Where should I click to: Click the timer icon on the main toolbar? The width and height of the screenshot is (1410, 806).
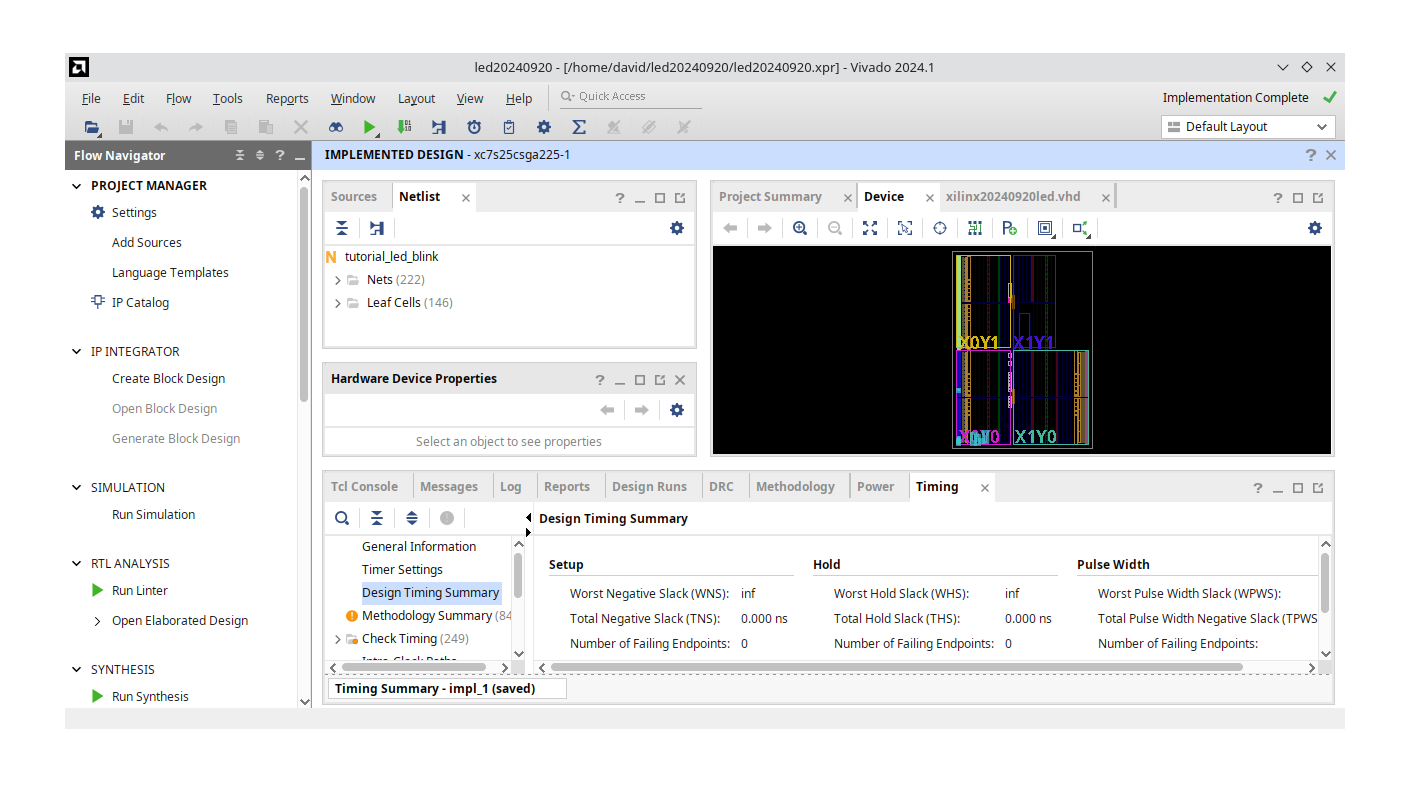pos(473,127)
